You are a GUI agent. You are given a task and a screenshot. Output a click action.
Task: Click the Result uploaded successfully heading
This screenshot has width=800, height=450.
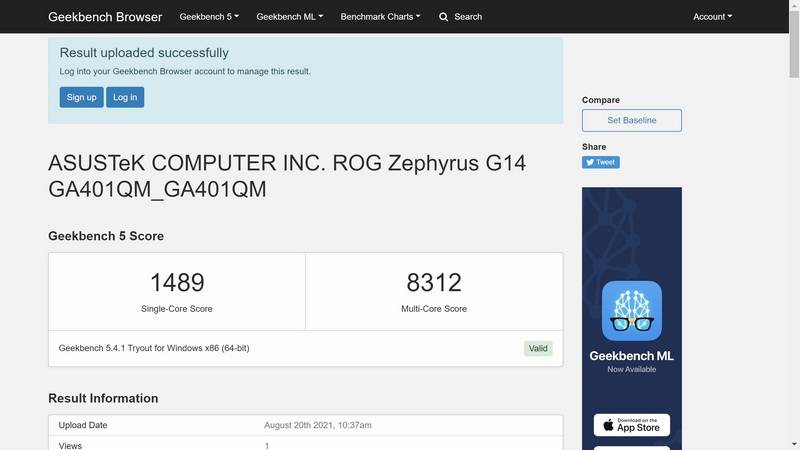(x=144, y=53)
